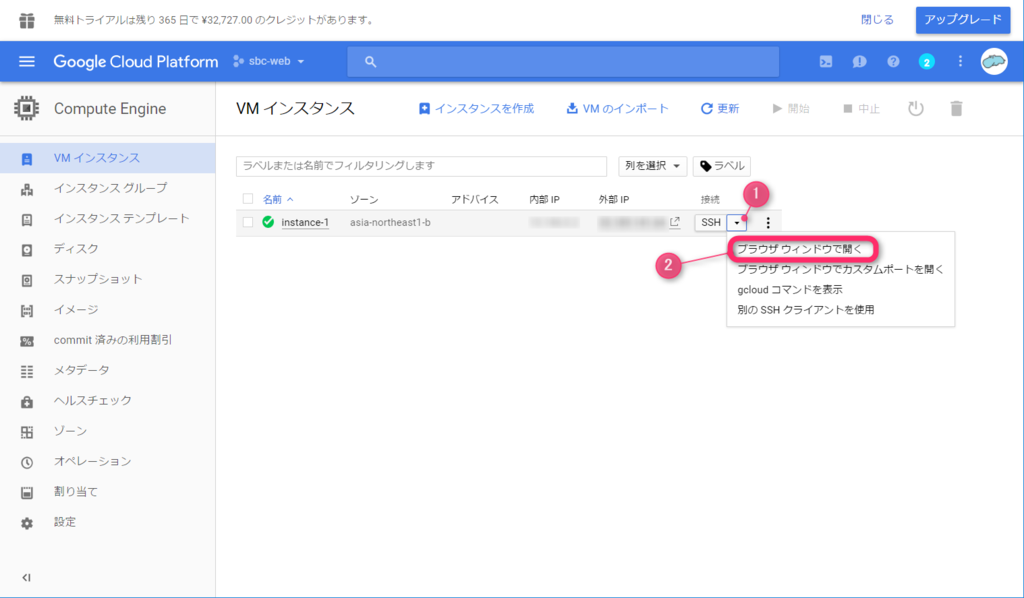The image size is (1024, 598).
Task: Click the reset power icon in the VM toolbar
Action: (915, 108)
